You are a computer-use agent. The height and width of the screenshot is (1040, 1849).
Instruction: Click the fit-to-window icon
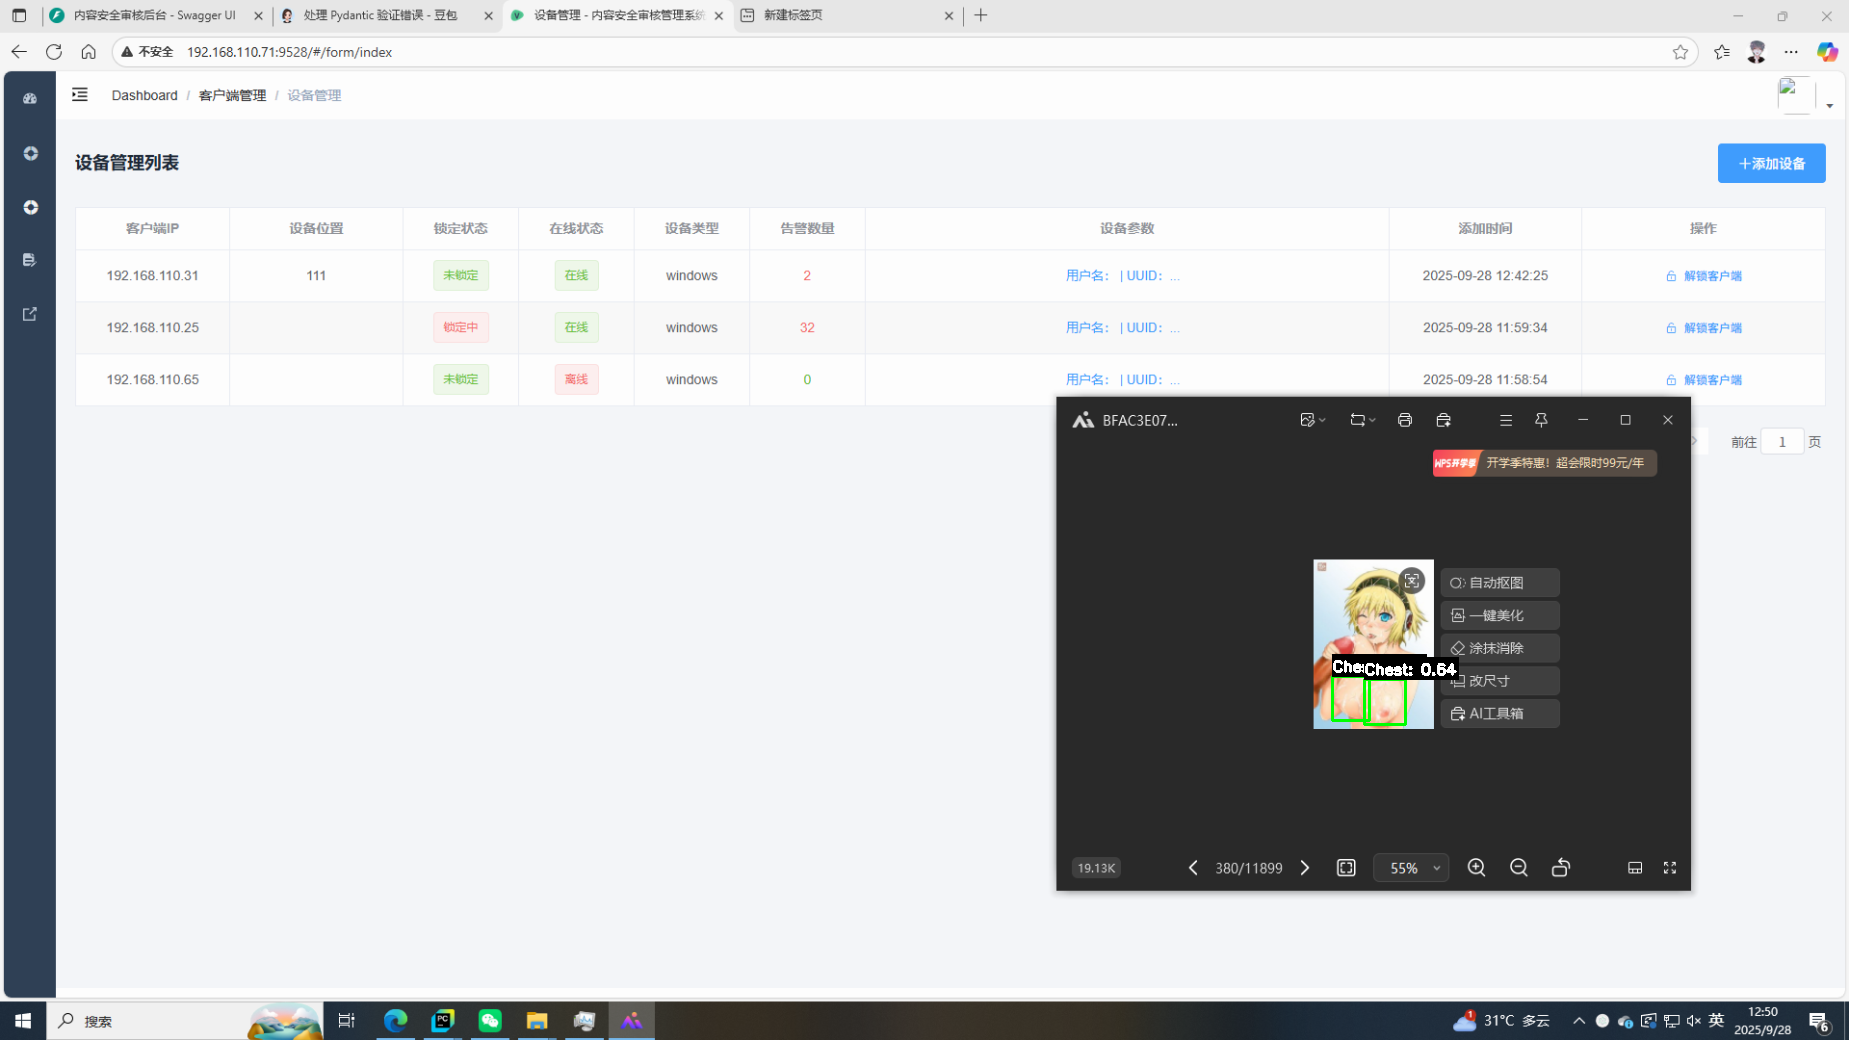pos(1346,868)
